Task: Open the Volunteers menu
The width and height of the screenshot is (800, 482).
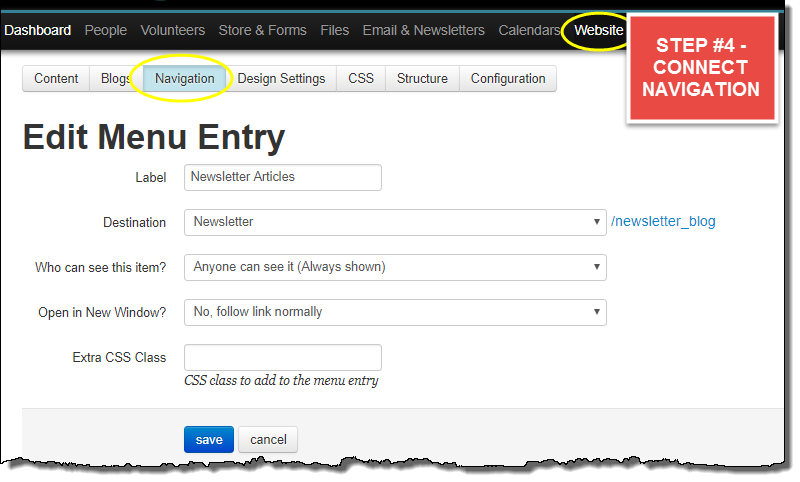Action: (x=172, y=30)
